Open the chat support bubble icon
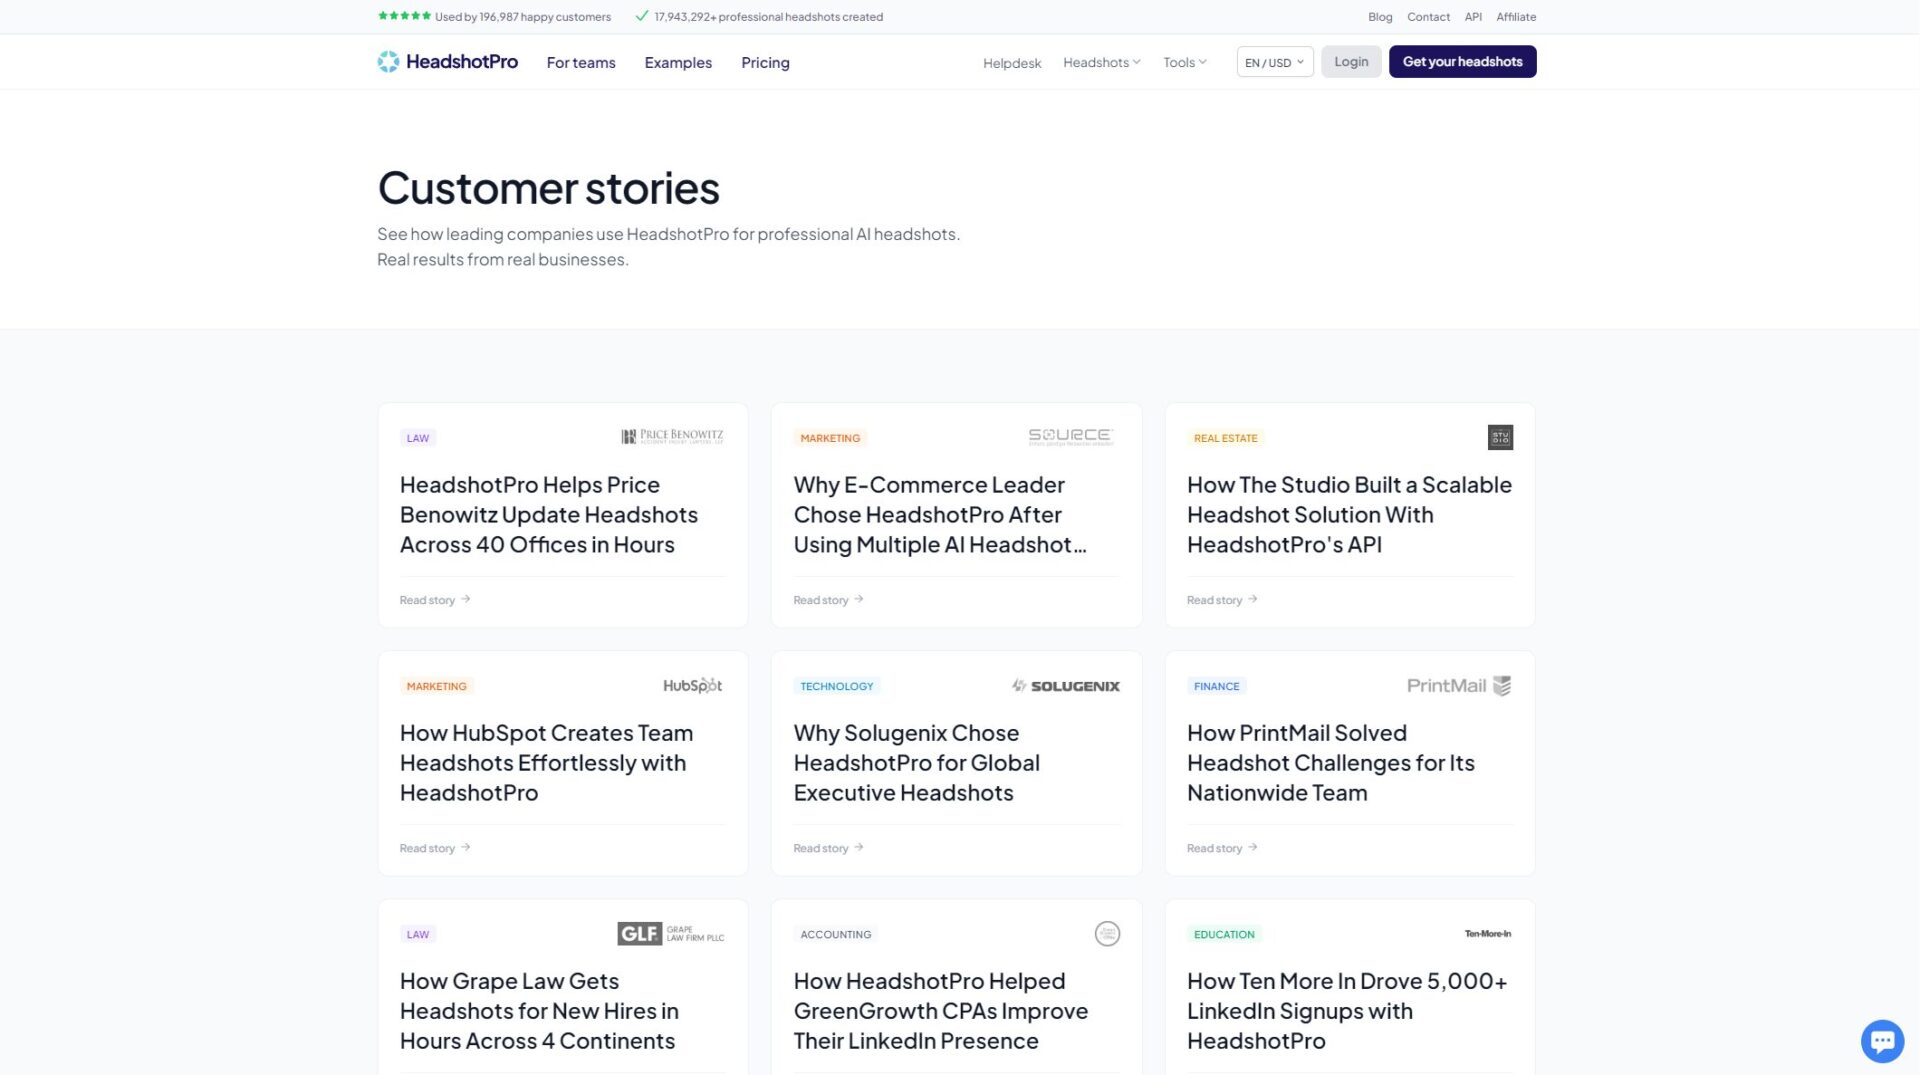 tap(1881, 1041)
